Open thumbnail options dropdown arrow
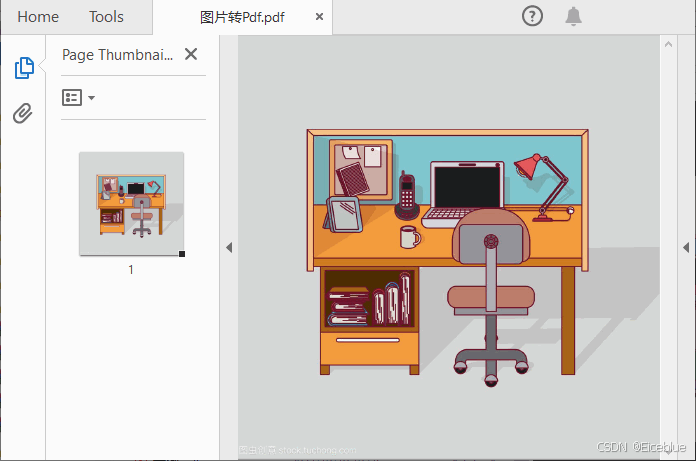 point(92,98)
